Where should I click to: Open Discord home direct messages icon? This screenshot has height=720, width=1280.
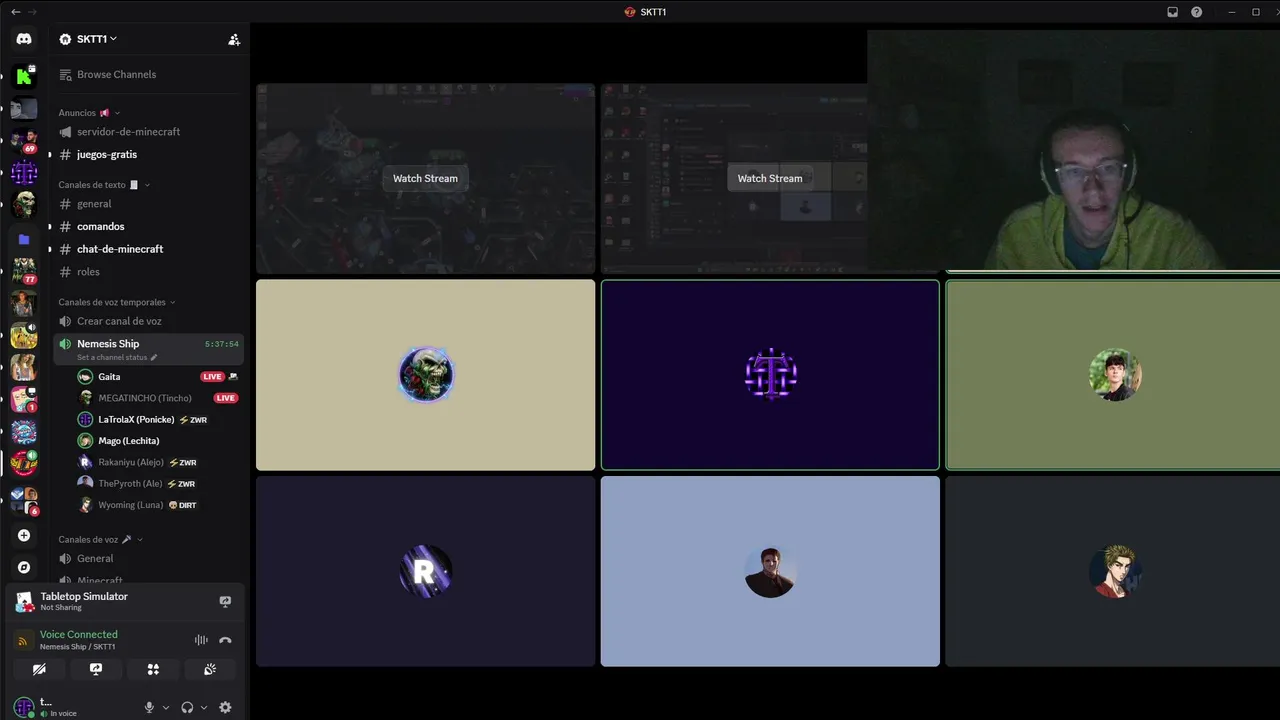(24, 39)
